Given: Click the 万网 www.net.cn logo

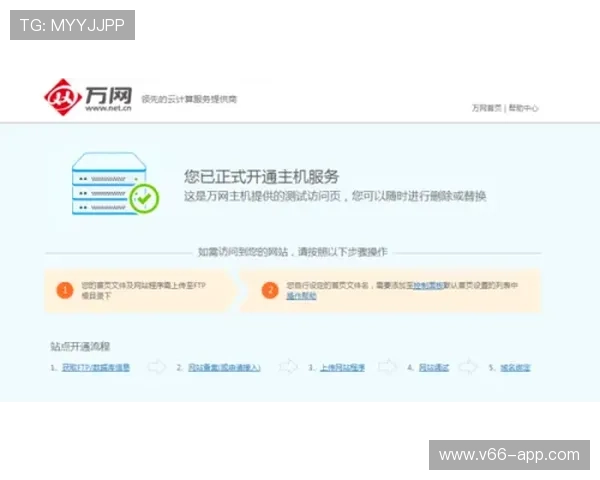Looking at the screenshot, I should (88, 97).
